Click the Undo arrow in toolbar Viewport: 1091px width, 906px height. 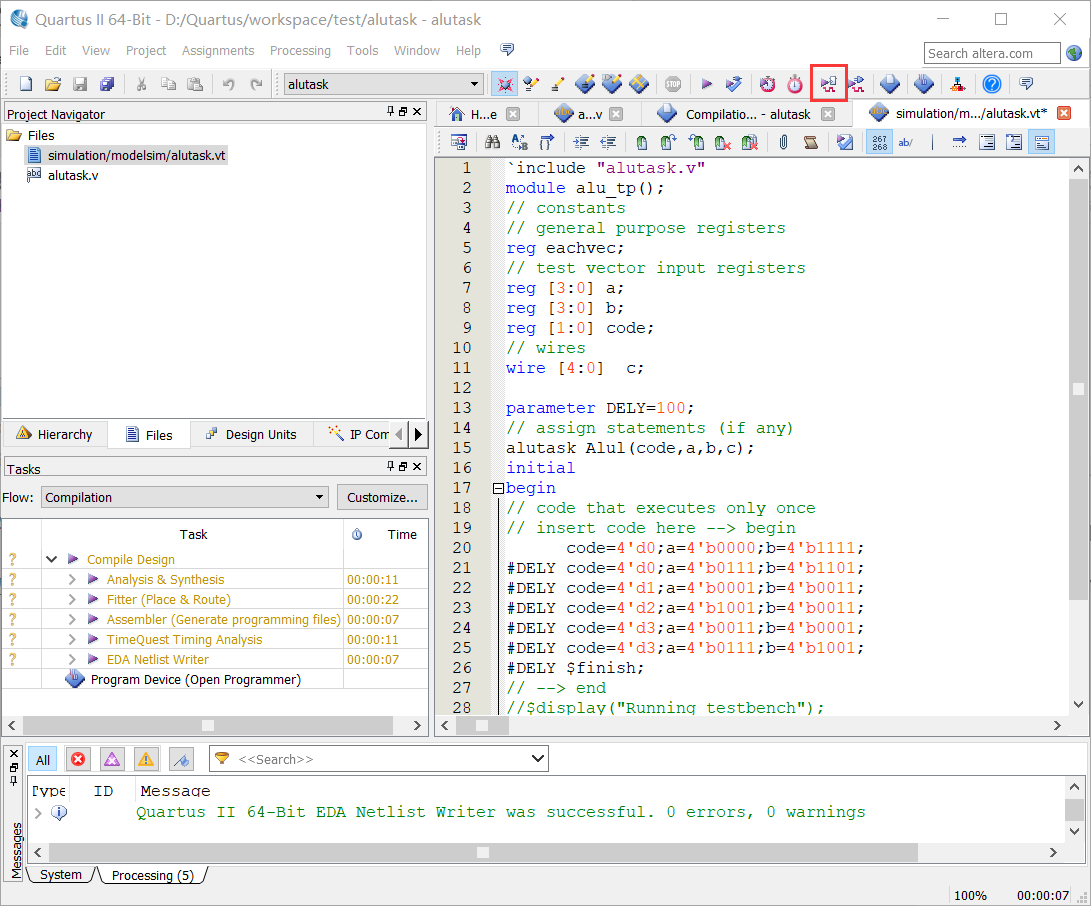pyautogui.click(x=228, y=84)
